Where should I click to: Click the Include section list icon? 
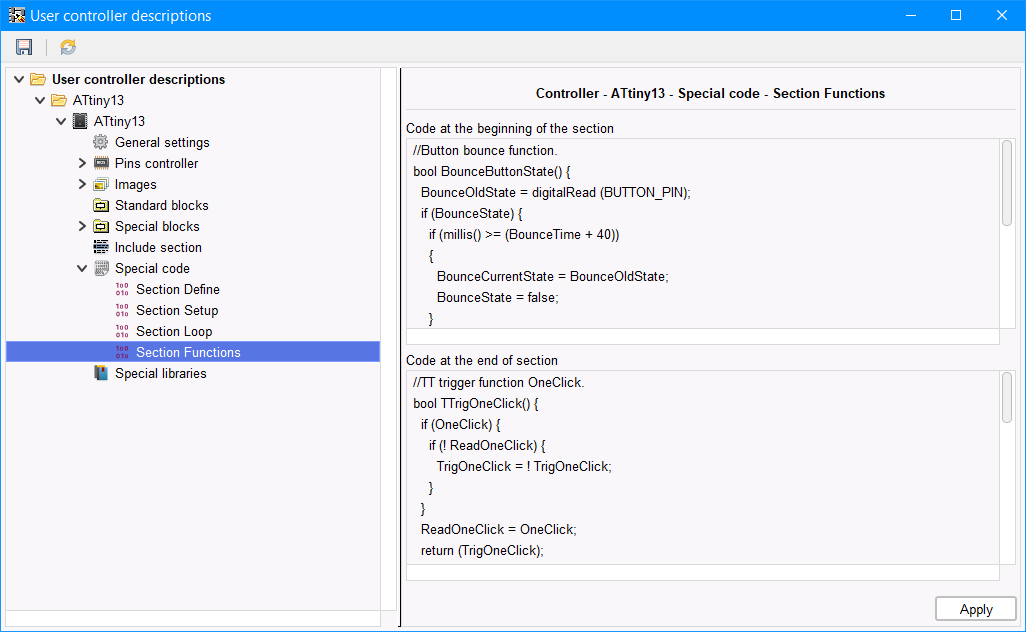(101, 247)
